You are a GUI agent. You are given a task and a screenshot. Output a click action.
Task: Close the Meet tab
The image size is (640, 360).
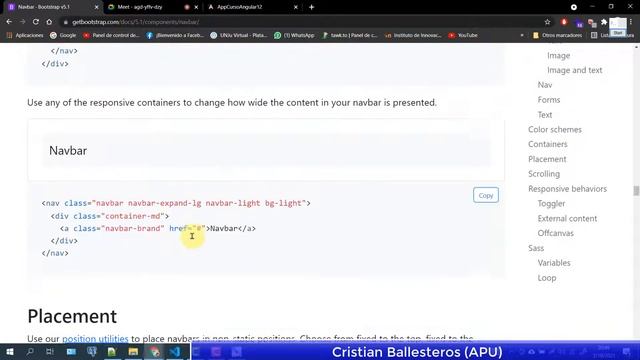196,7
